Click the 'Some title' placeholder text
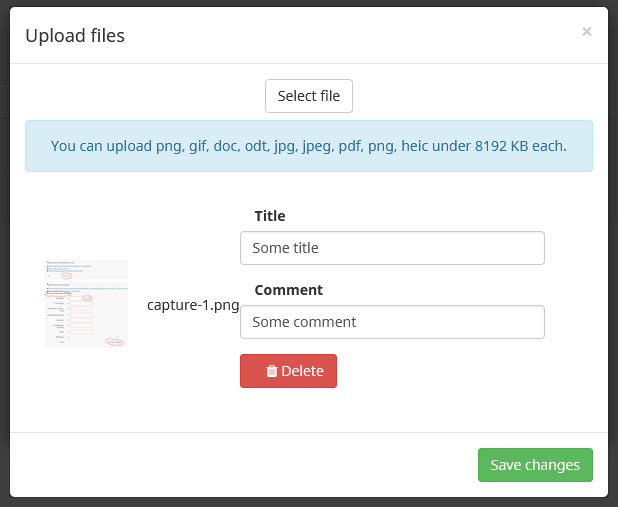This screenshot has height=507, width=618. click(285, 248)
